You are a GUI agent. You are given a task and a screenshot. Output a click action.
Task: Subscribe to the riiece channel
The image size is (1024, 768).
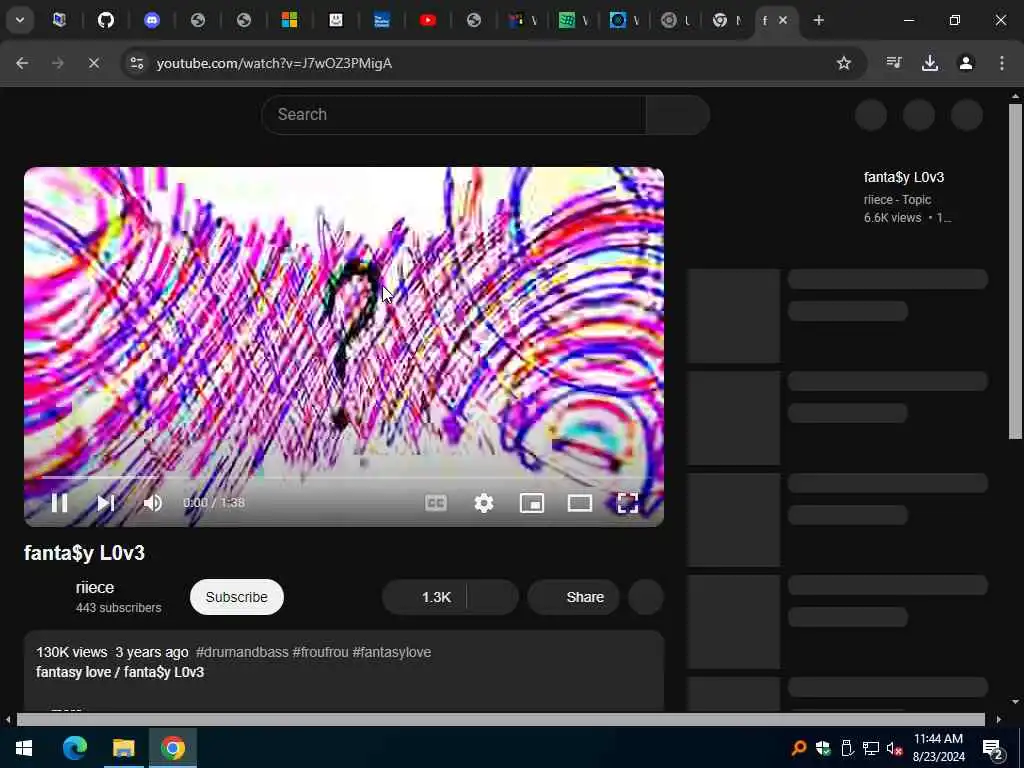click(x=236, y=597)
